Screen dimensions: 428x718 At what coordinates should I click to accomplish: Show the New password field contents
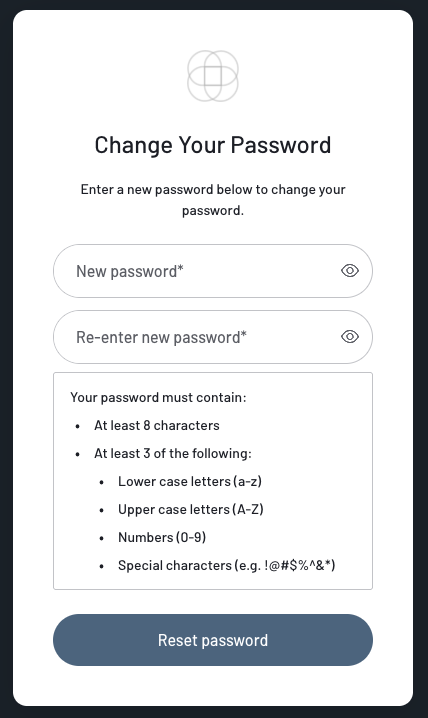click(x=350, y=271)
